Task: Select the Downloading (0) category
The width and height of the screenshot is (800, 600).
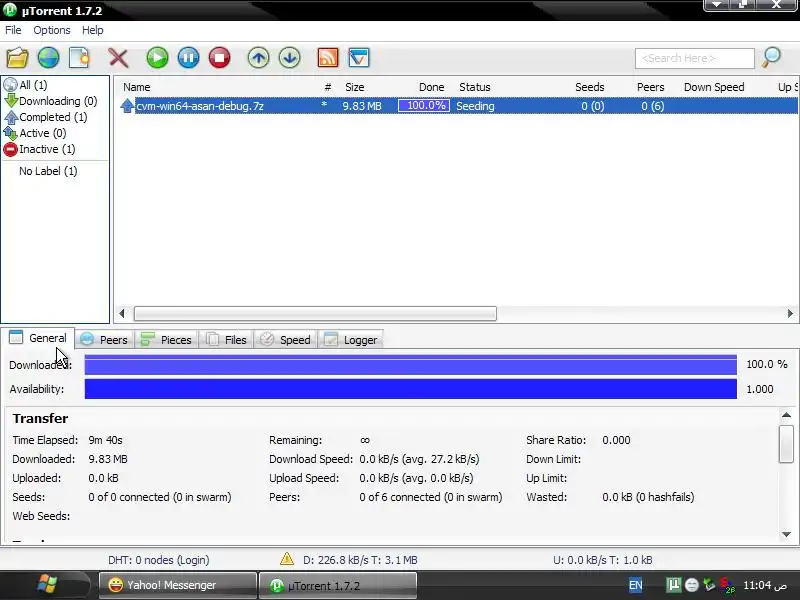Action: tap(50, 101)
